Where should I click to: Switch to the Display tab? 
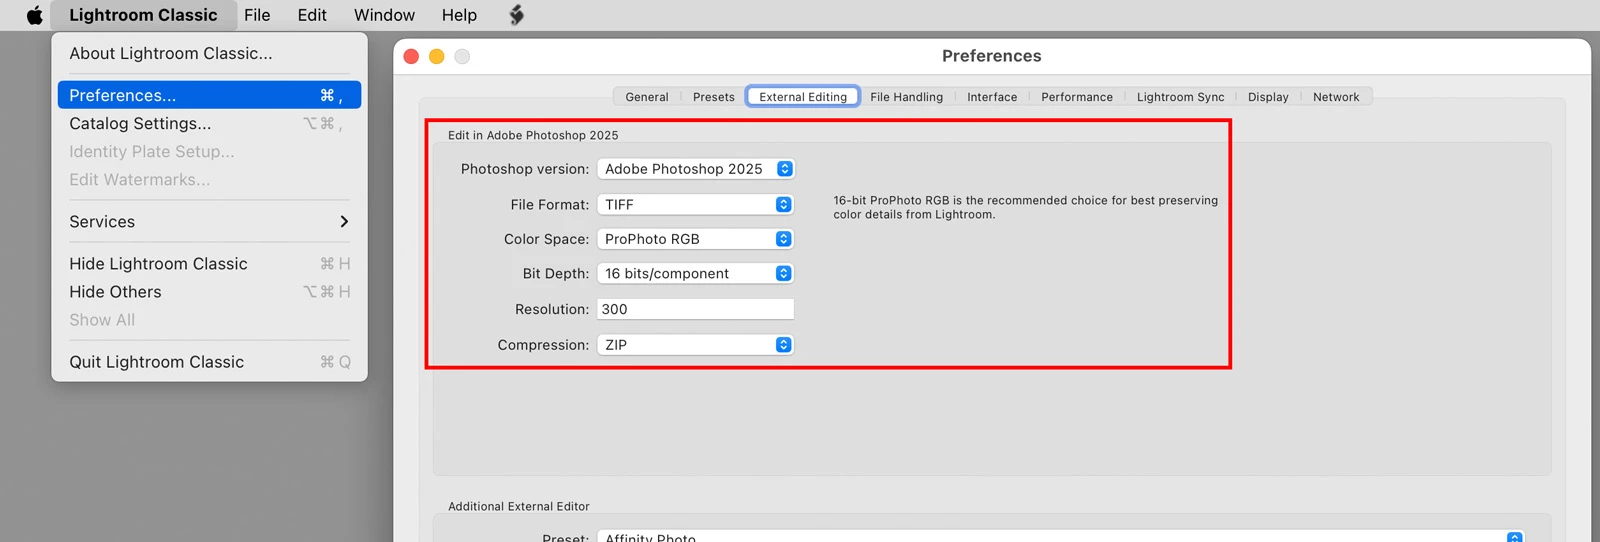[1268, 97]
